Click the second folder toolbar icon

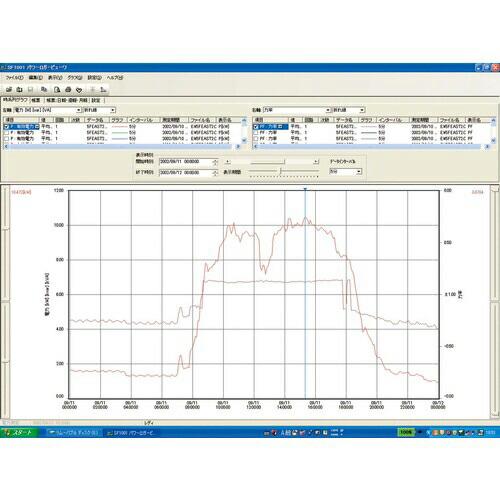point(19,89)
